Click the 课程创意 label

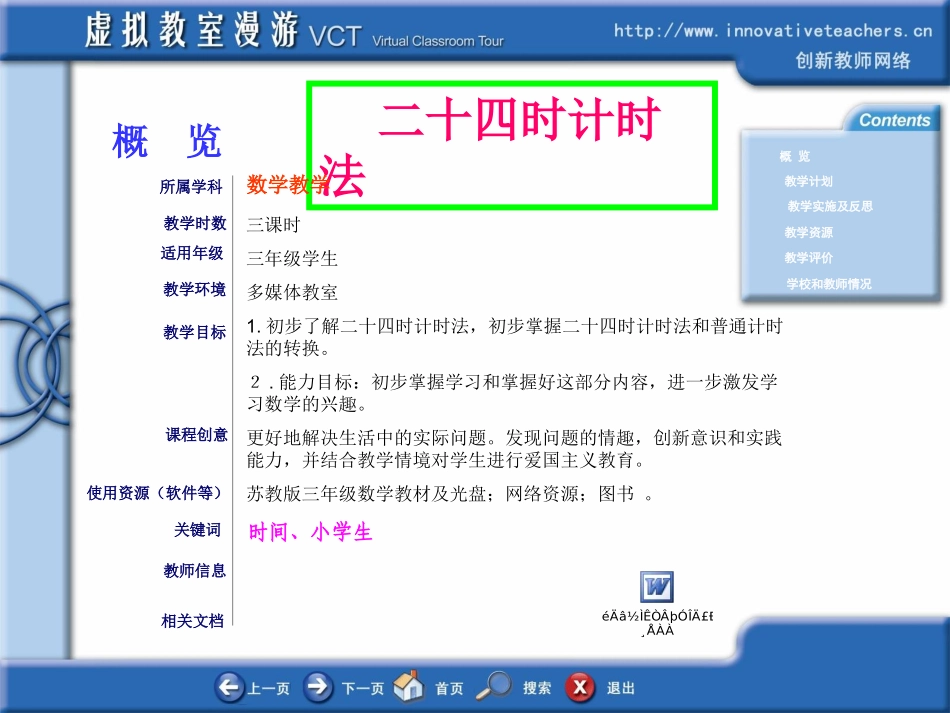click(x=196, y=434)
